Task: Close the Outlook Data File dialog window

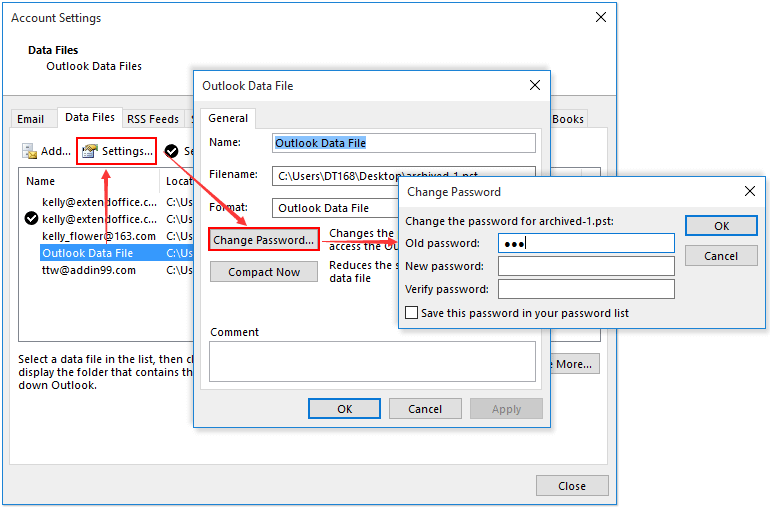Action: click(535, 85)
